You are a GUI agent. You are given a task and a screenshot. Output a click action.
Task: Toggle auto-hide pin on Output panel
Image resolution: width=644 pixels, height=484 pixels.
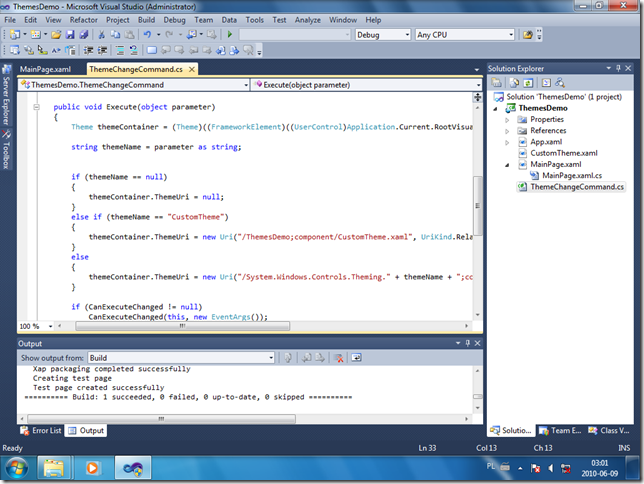[x=467, y=343]
